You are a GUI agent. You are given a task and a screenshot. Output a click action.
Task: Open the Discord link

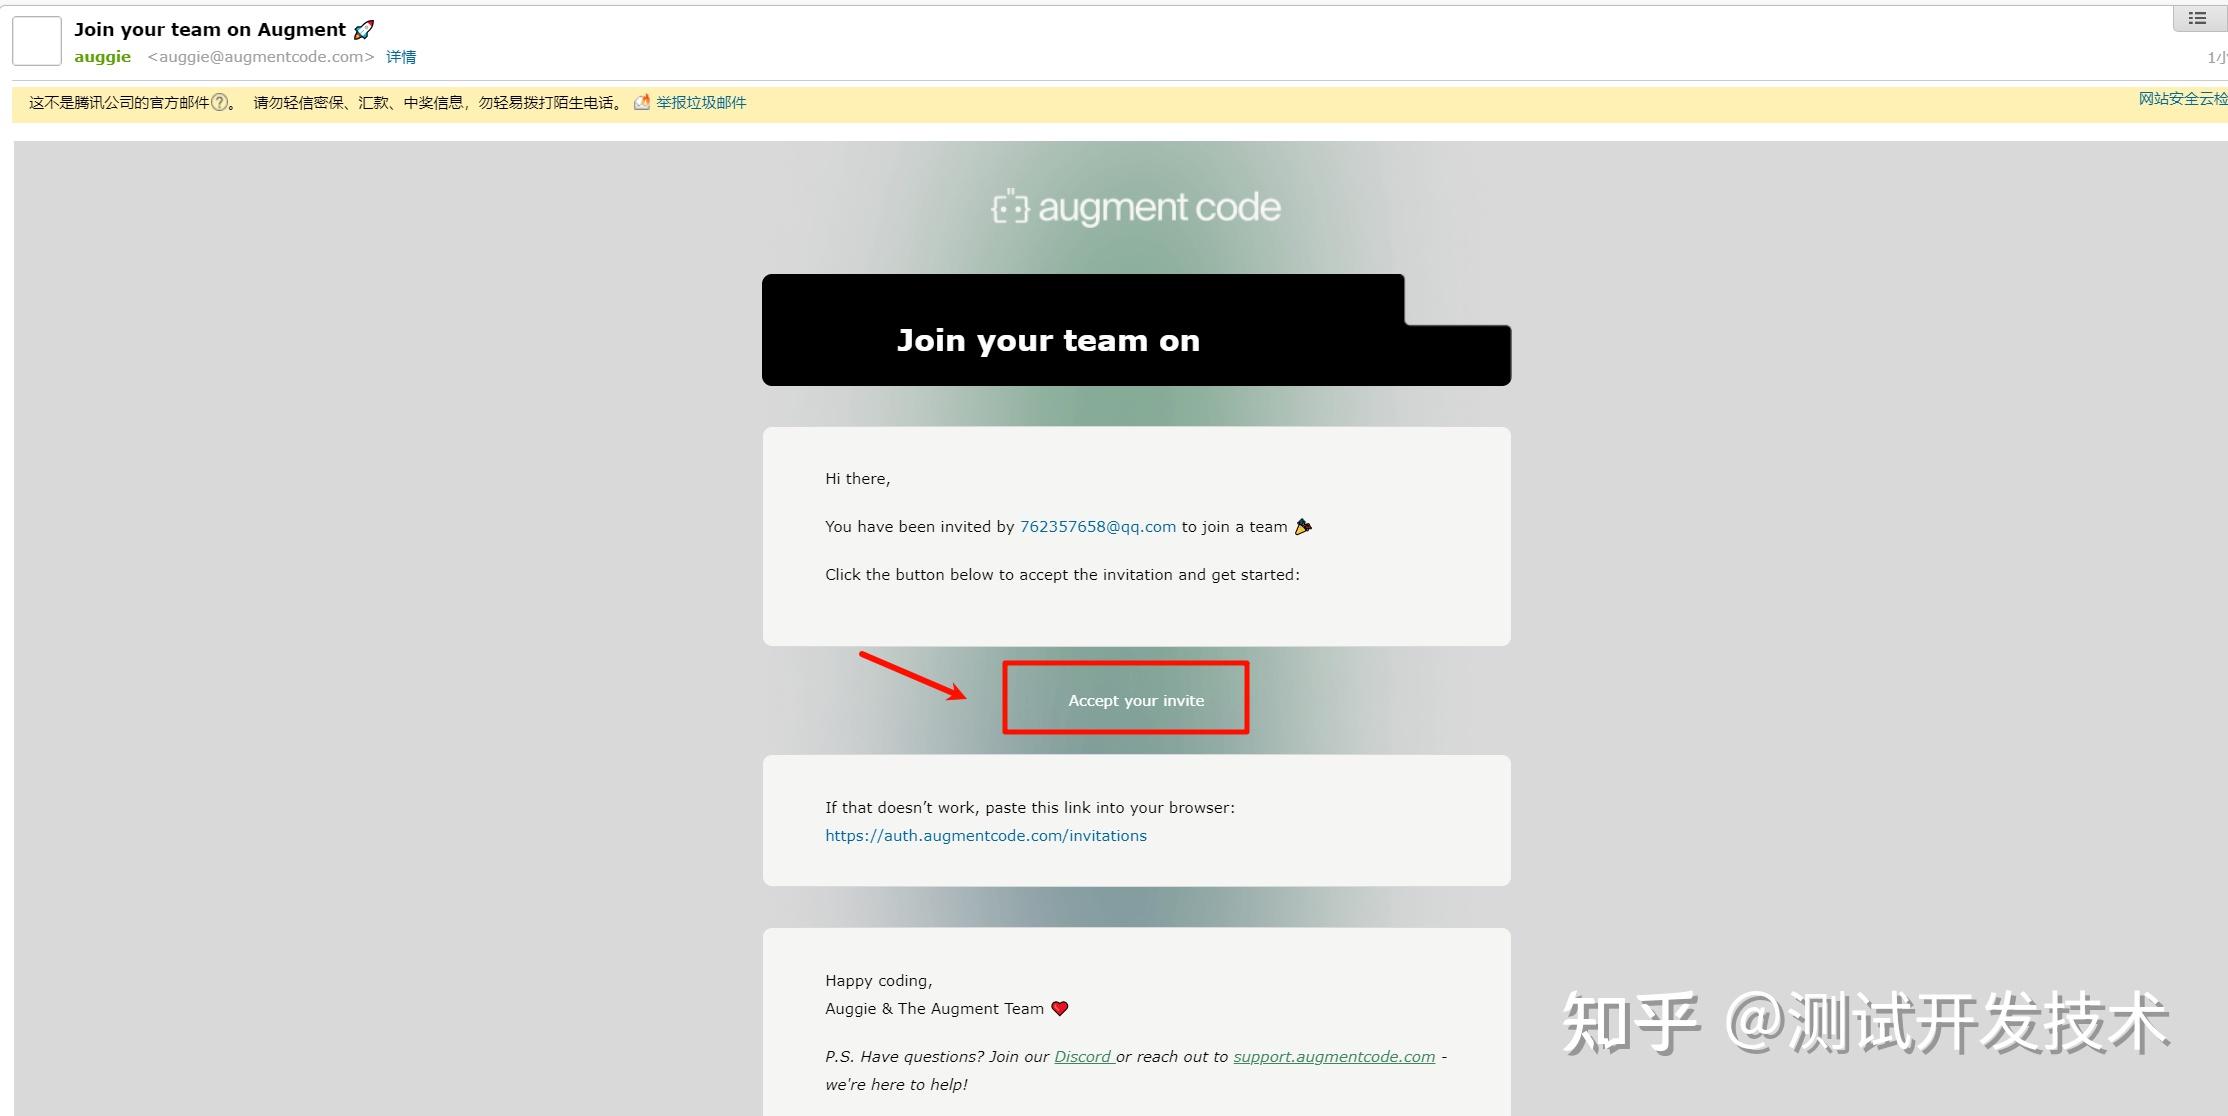tap(1082, 1056)
